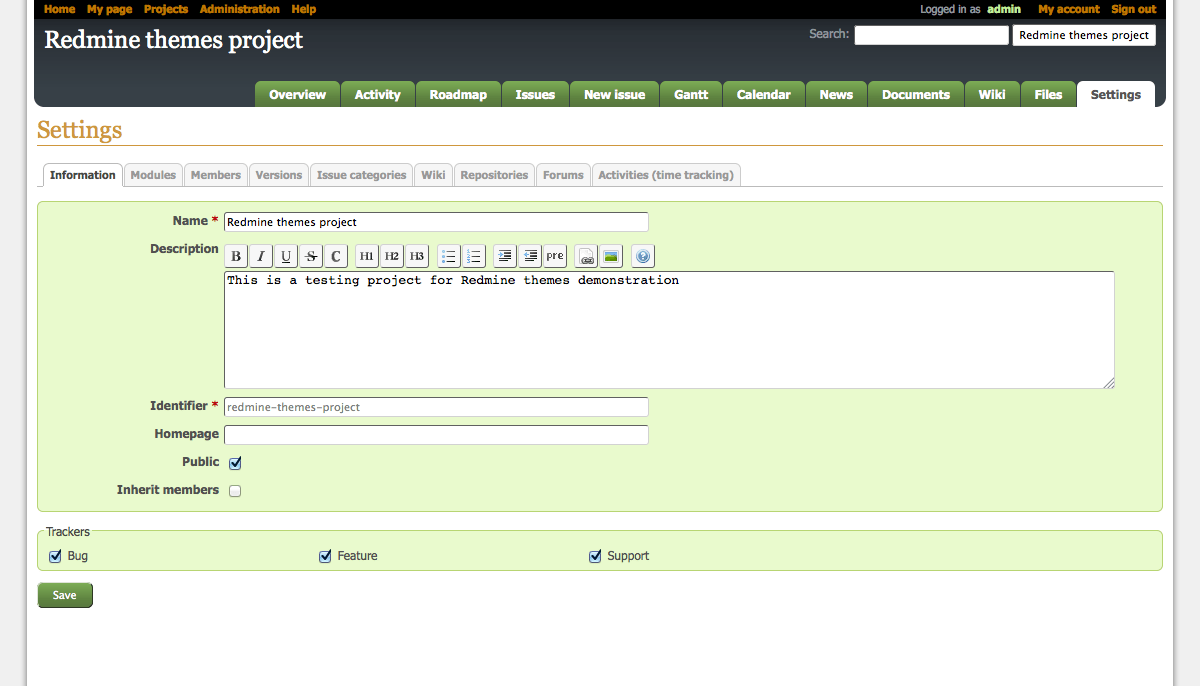Open the Activity main tab

point(378,95)
